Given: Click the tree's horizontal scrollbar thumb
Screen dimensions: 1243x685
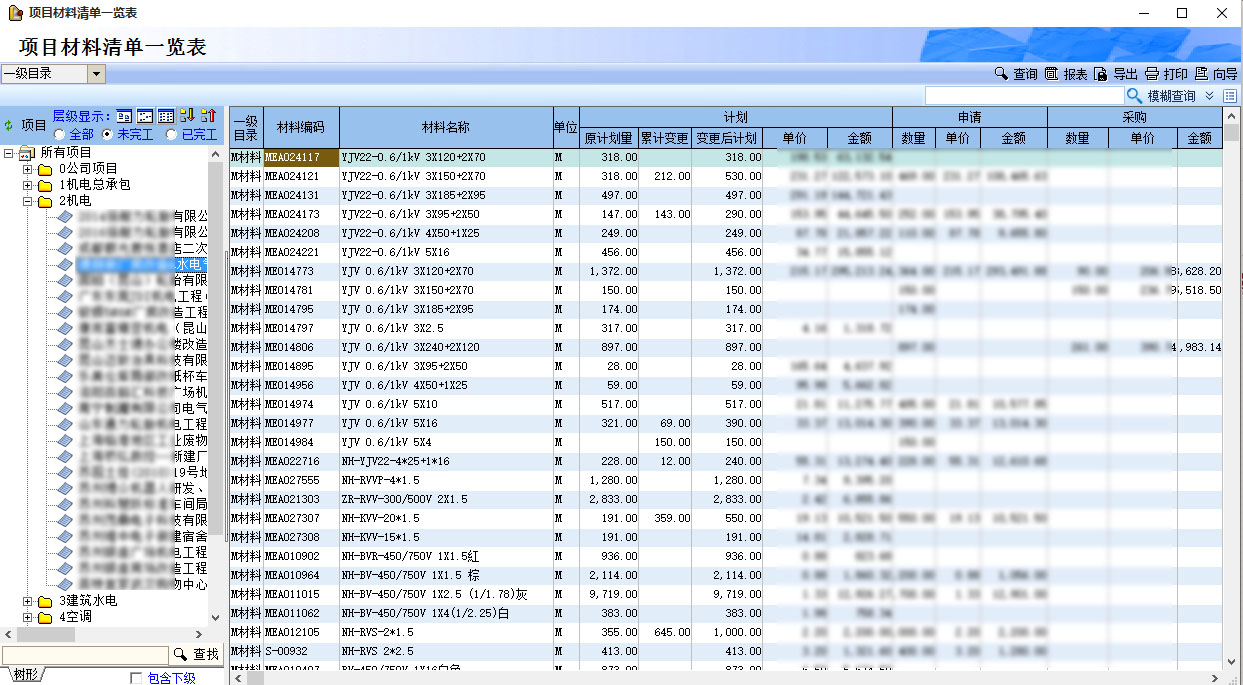Looking at the screenshot, I should [46, 634].
